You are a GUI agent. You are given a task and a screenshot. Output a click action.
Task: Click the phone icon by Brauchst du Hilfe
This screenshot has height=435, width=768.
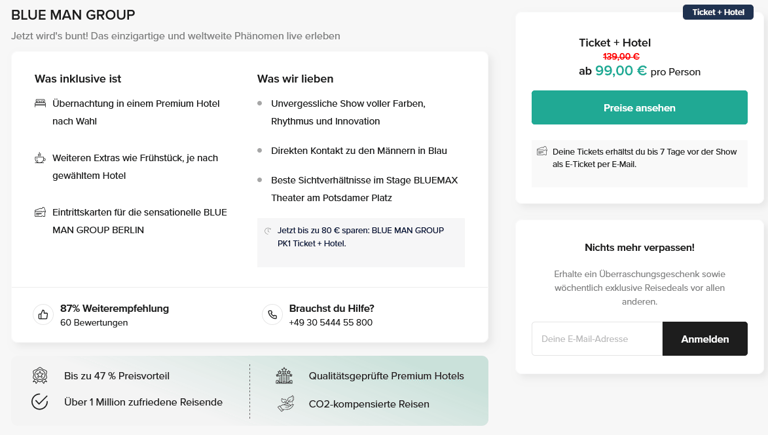(272, 314)
